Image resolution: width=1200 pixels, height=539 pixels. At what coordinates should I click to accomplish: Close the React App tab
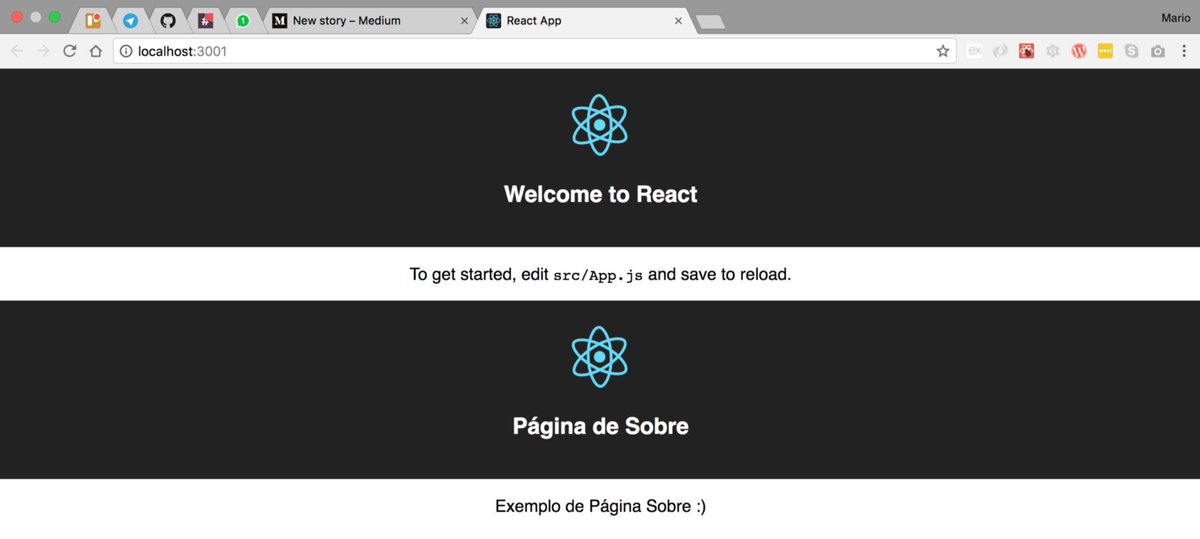(x=678, y=20)
